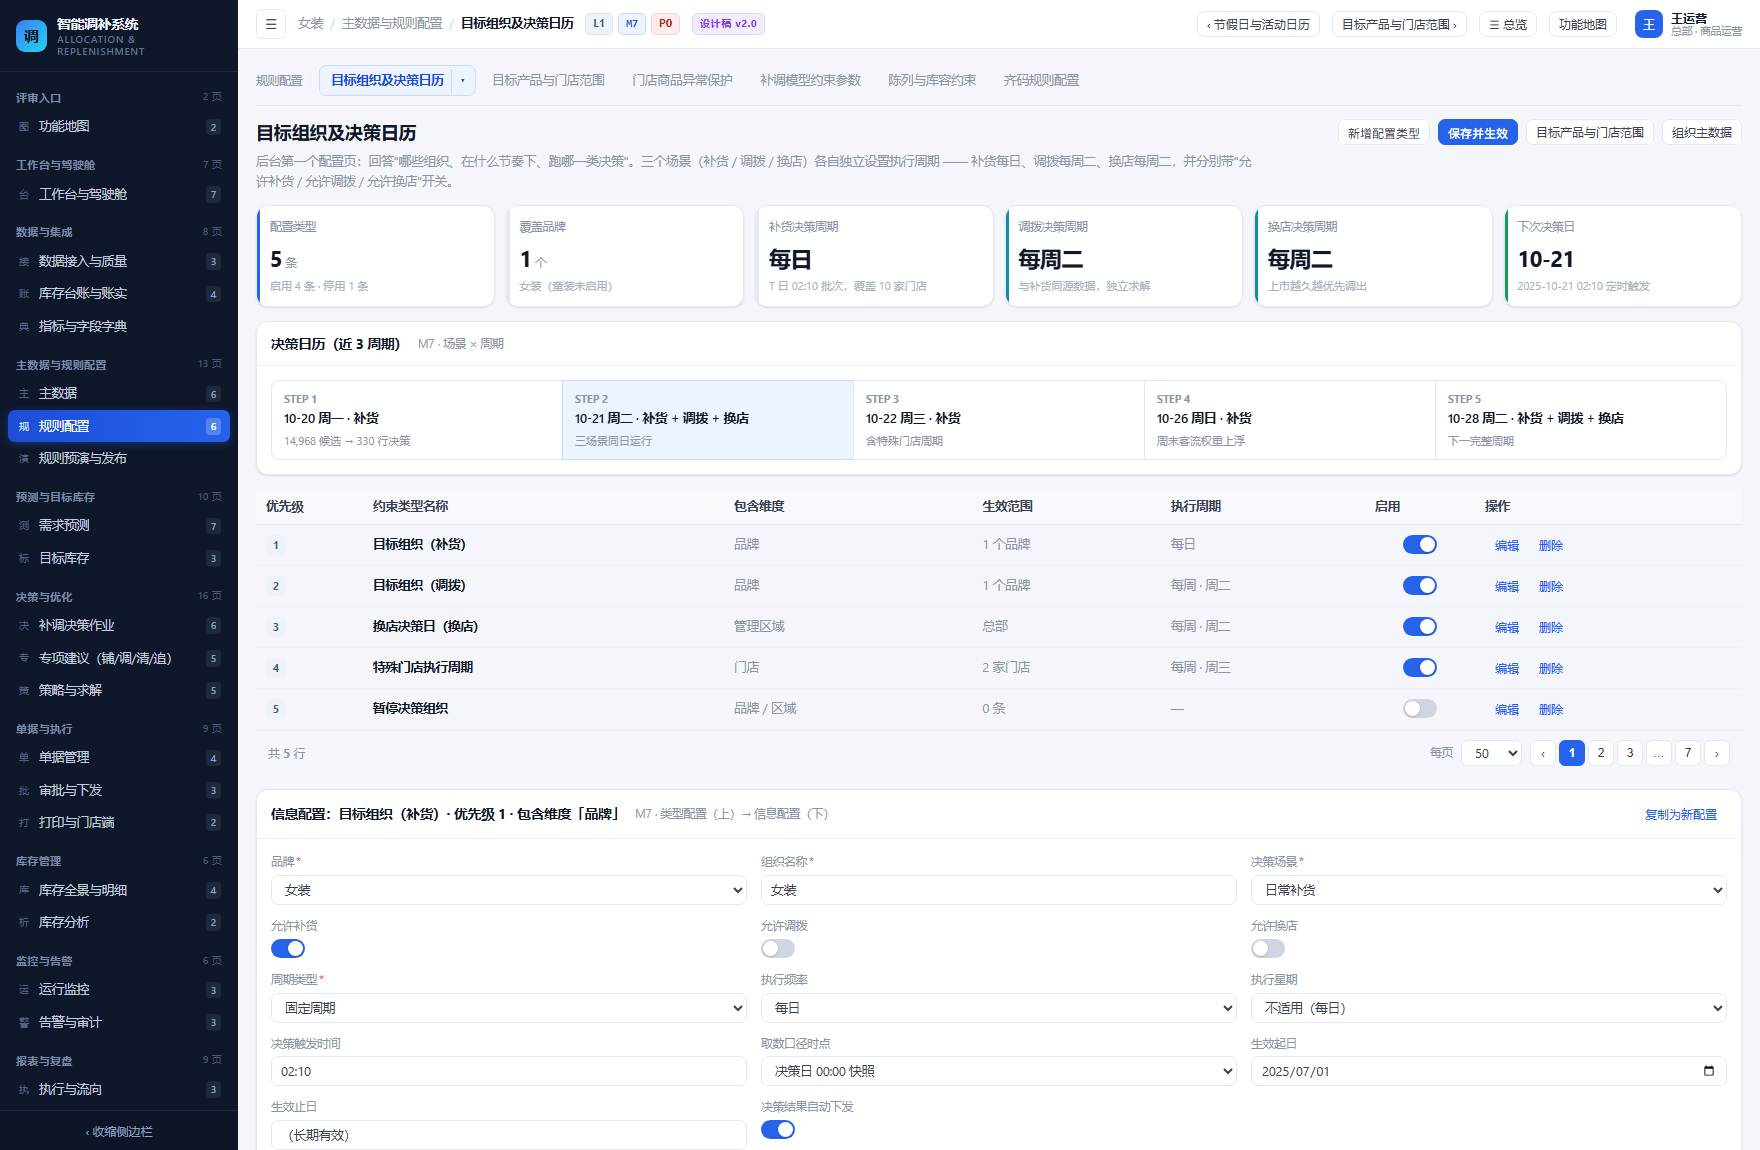Click the user avatar 王 icon
This screenshot has height=1150, width=1760.
[x=1648, y=24]
